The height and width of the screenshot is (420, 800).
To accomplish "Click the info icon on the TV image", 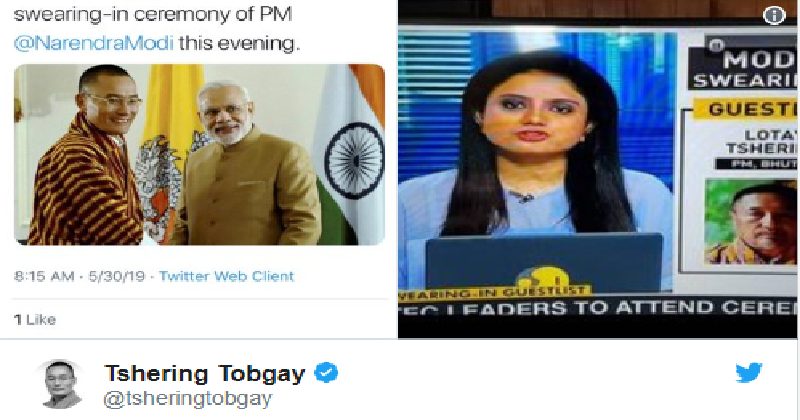I will point(773,15).
